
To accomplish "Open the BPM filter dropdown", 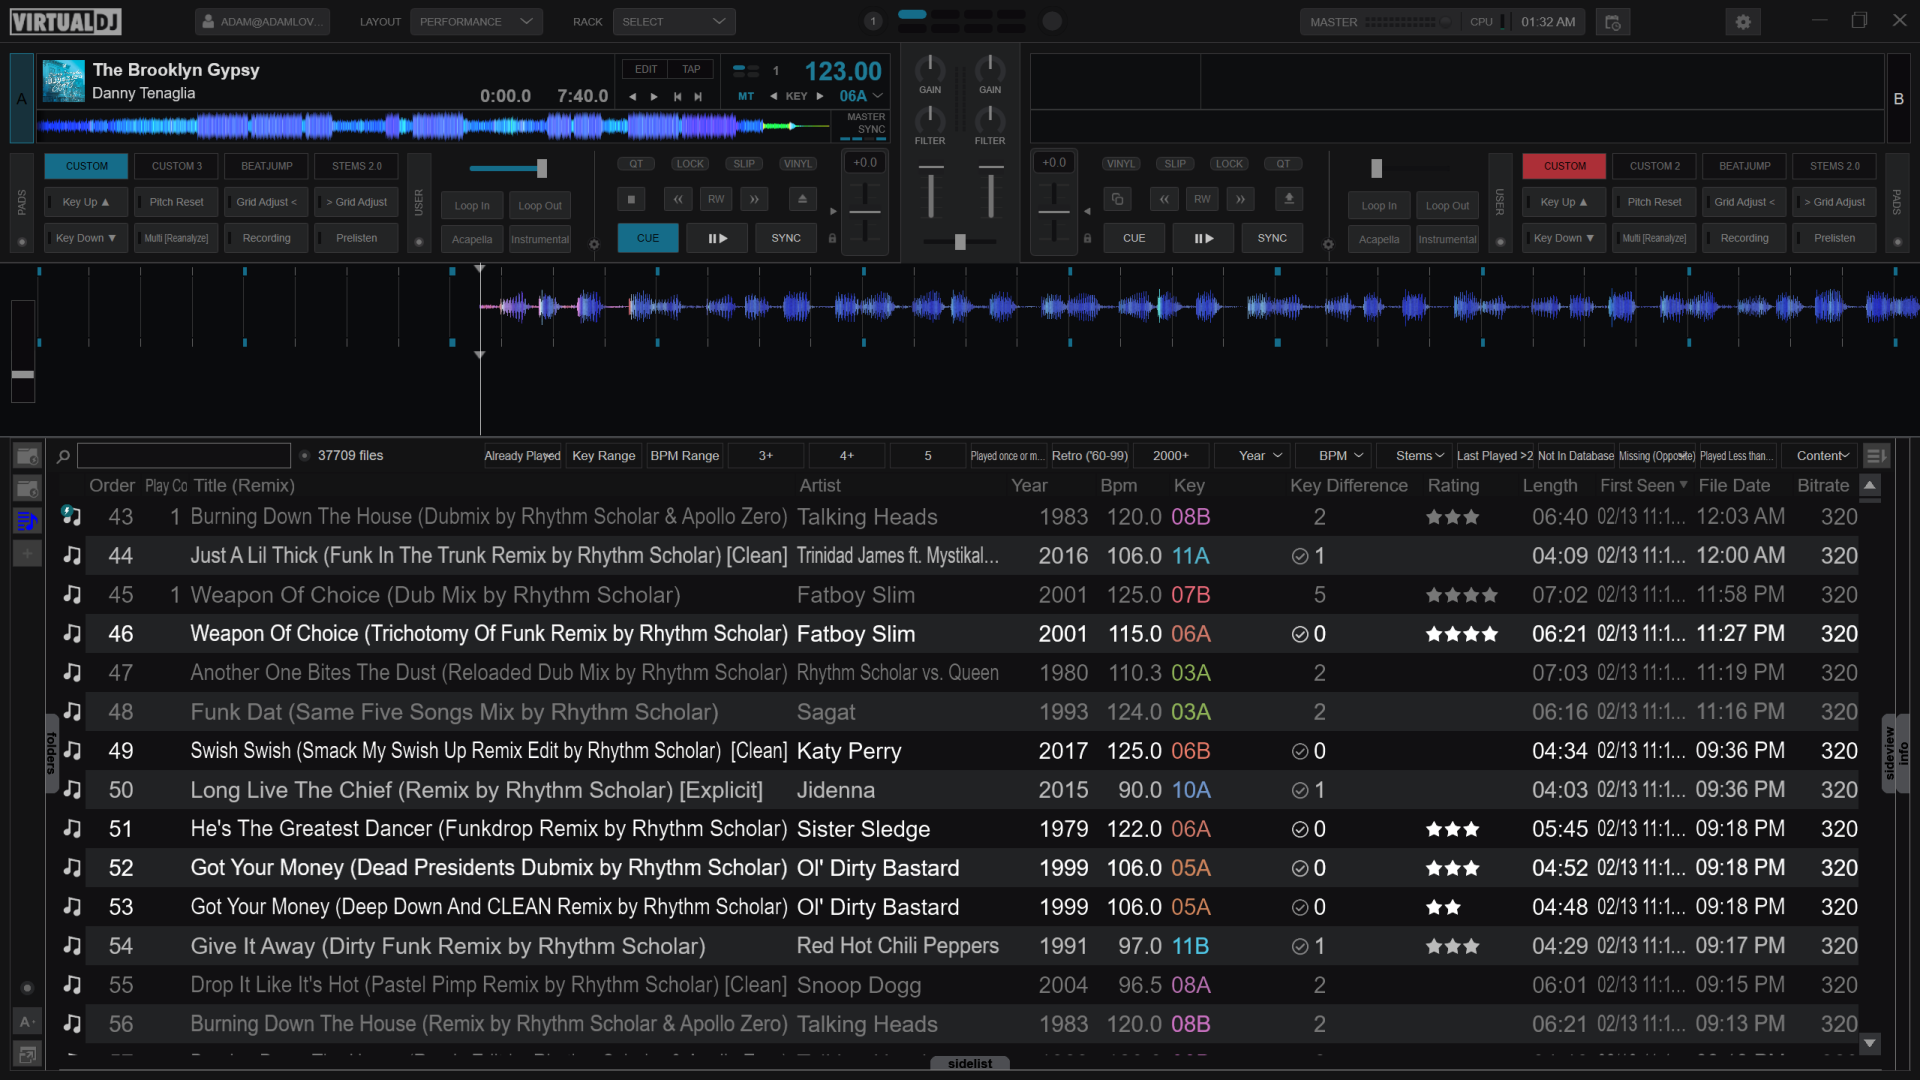I will (x=1333, y=456).
